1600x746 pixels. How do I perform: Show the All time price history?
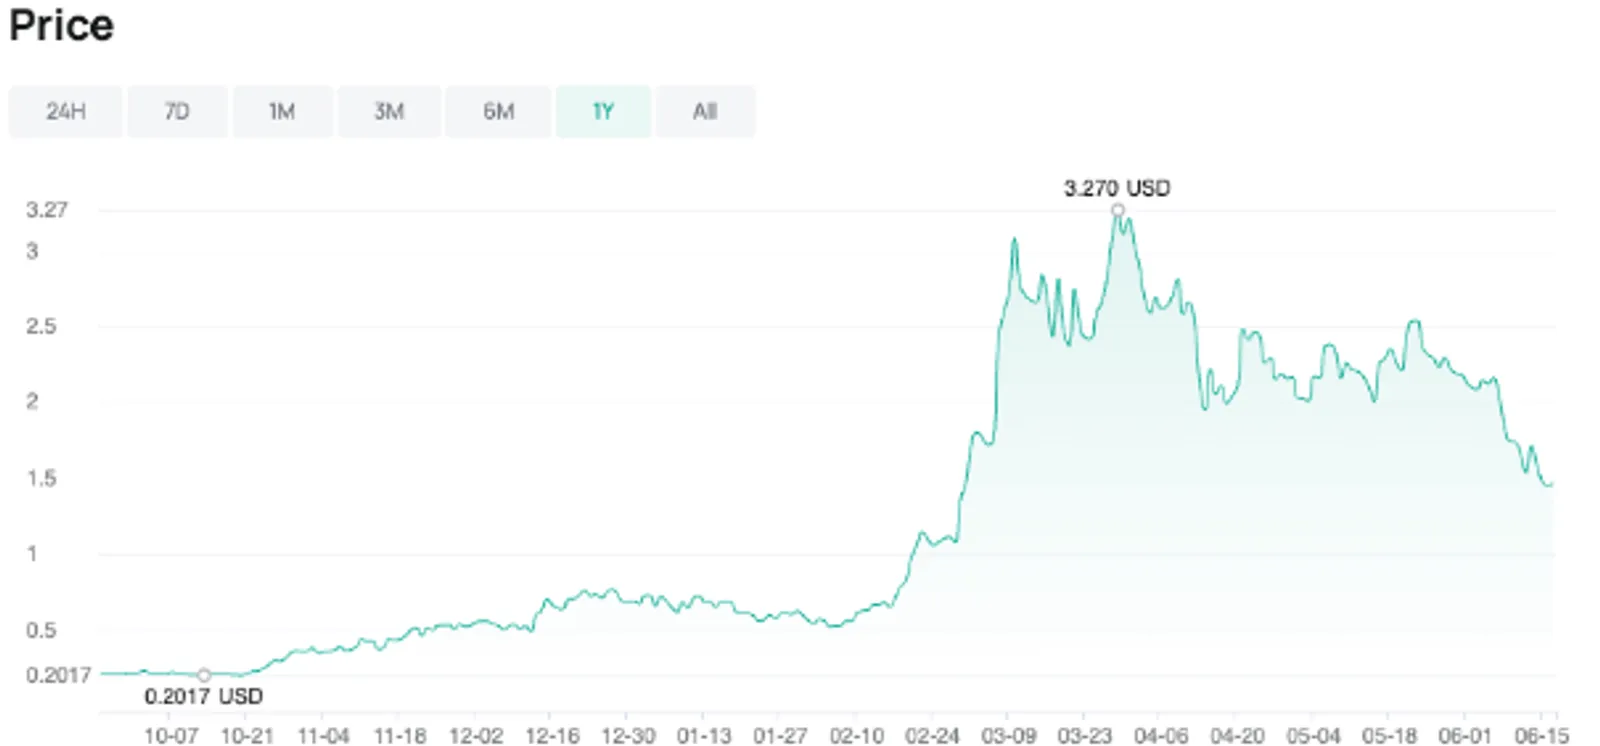point(705,111)
